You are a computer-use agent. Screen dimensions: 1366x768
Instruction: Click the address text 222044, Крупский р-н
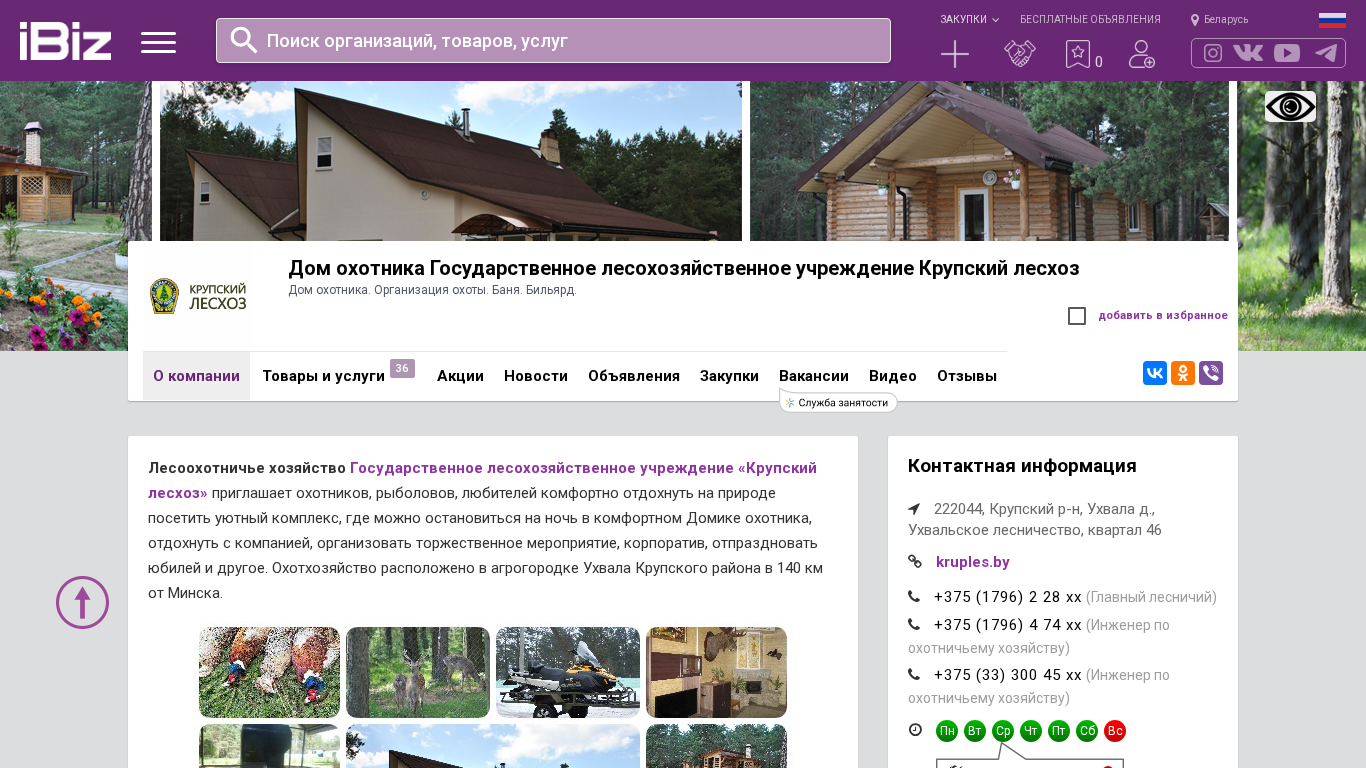(x=1035, y=519)
